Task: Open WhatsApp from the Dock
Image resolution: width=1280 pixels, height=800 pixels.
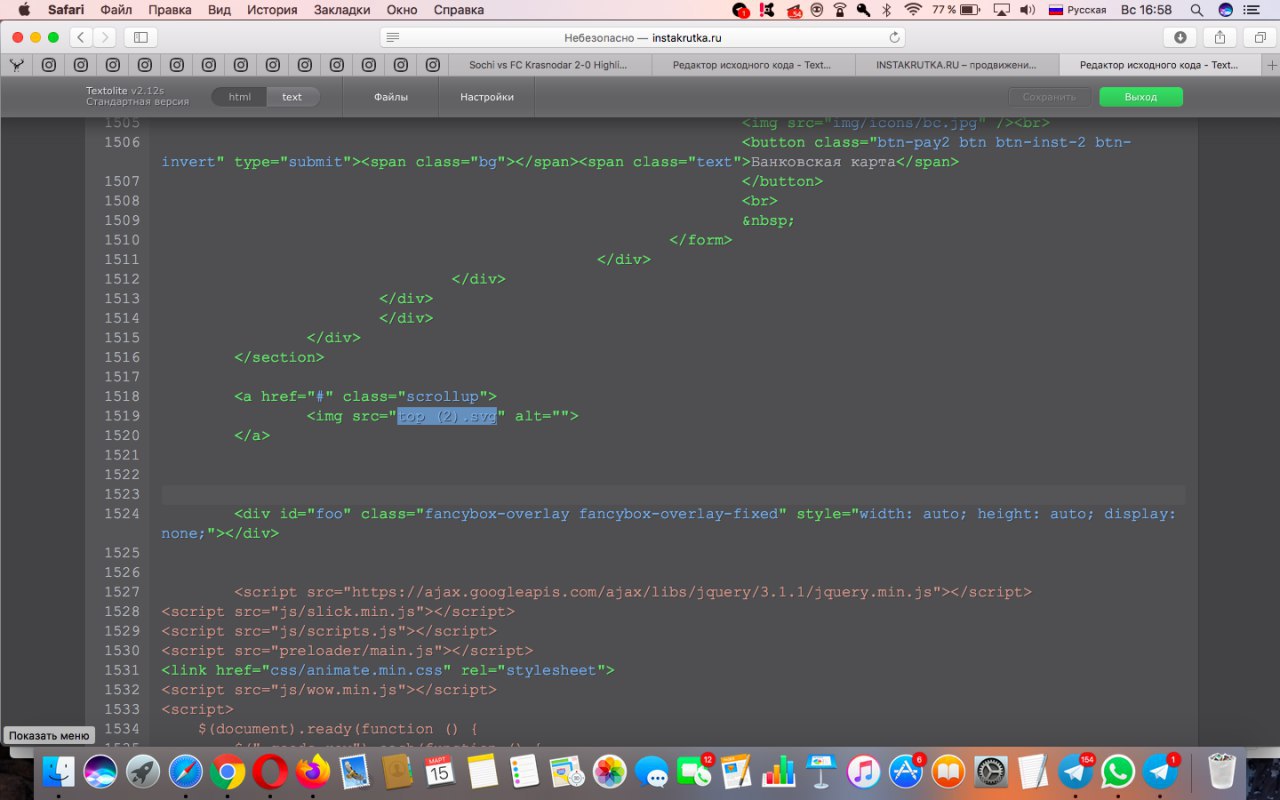Action: (x=1118, y=772)
